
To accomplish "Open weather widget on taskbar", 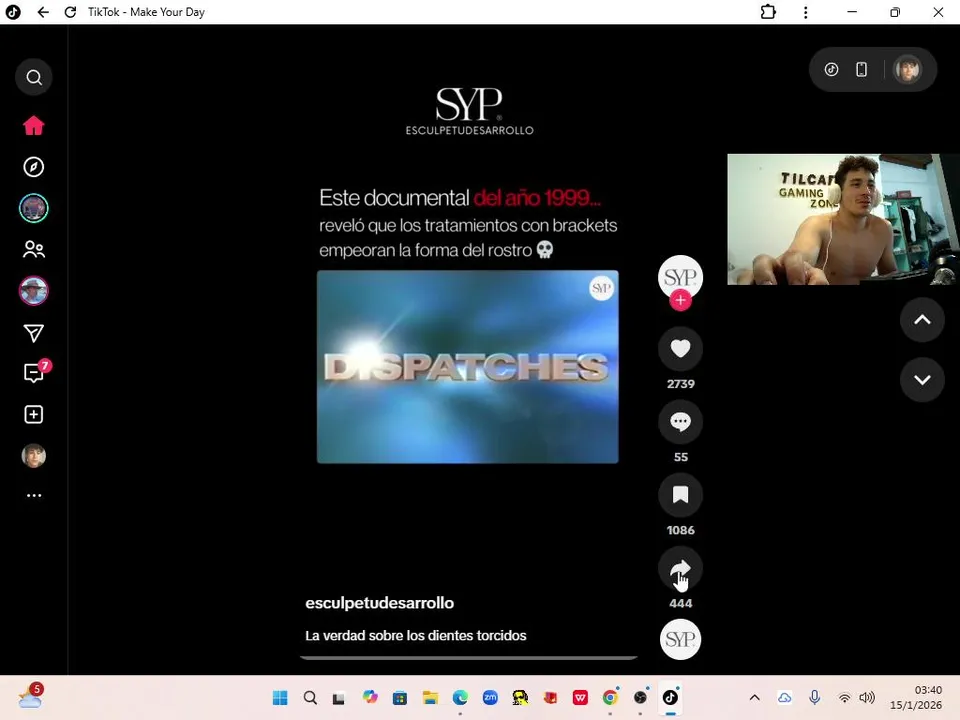I will click(31, 697).
